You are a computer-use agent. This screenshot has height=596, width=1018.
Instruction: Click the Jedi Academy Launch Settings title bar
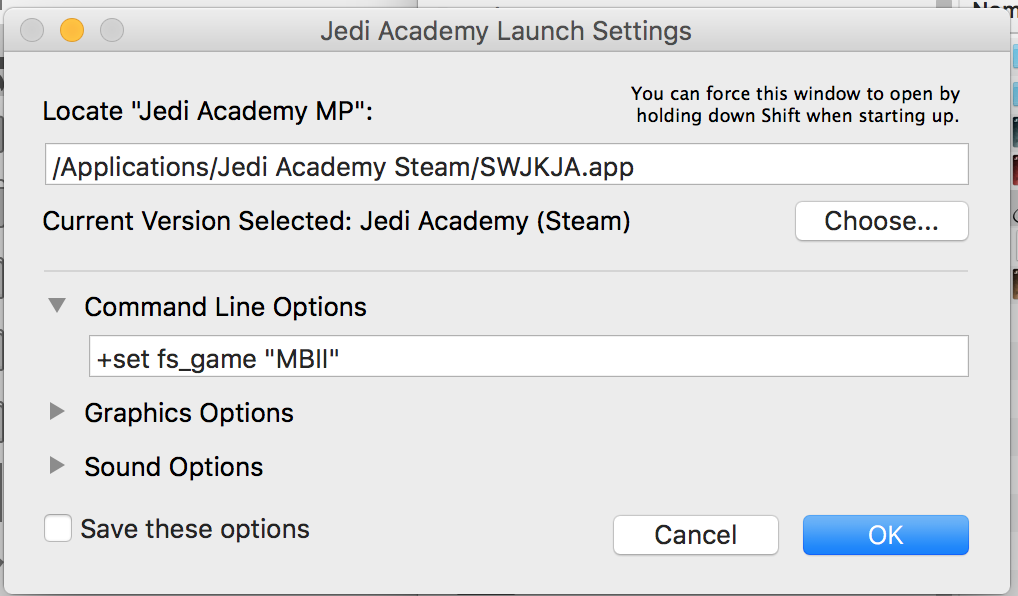tap(506, 31)
